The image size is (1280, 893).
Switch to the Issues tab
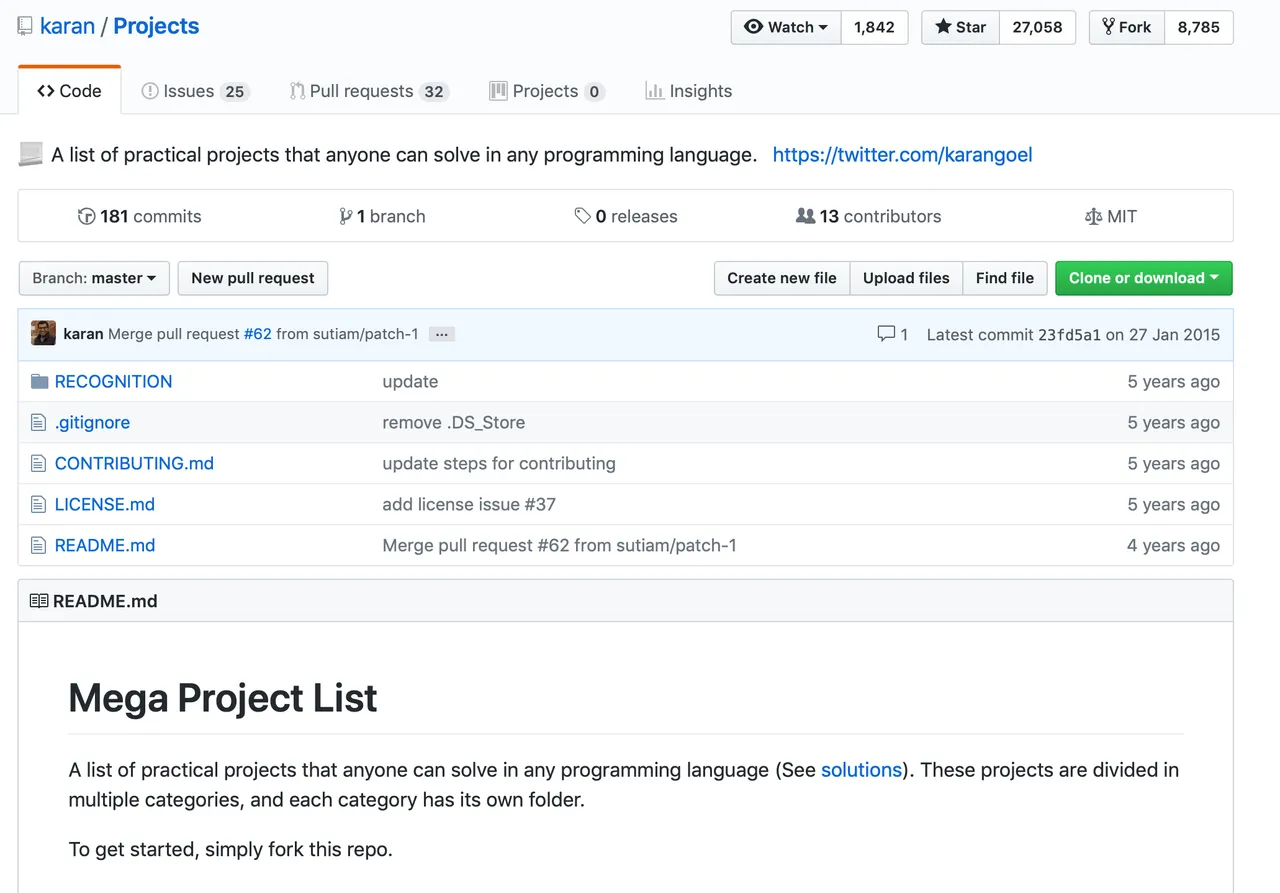point(195,91)
